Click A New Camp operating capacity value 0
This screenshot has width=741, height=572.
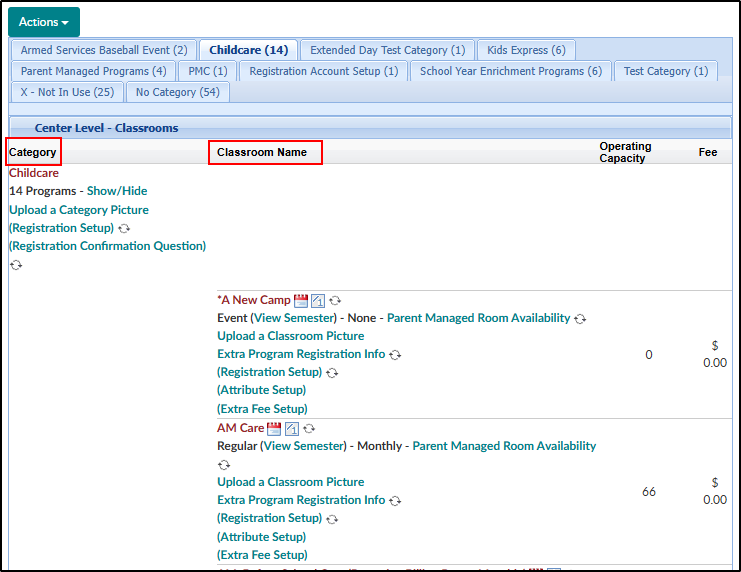tap(649, 355)
